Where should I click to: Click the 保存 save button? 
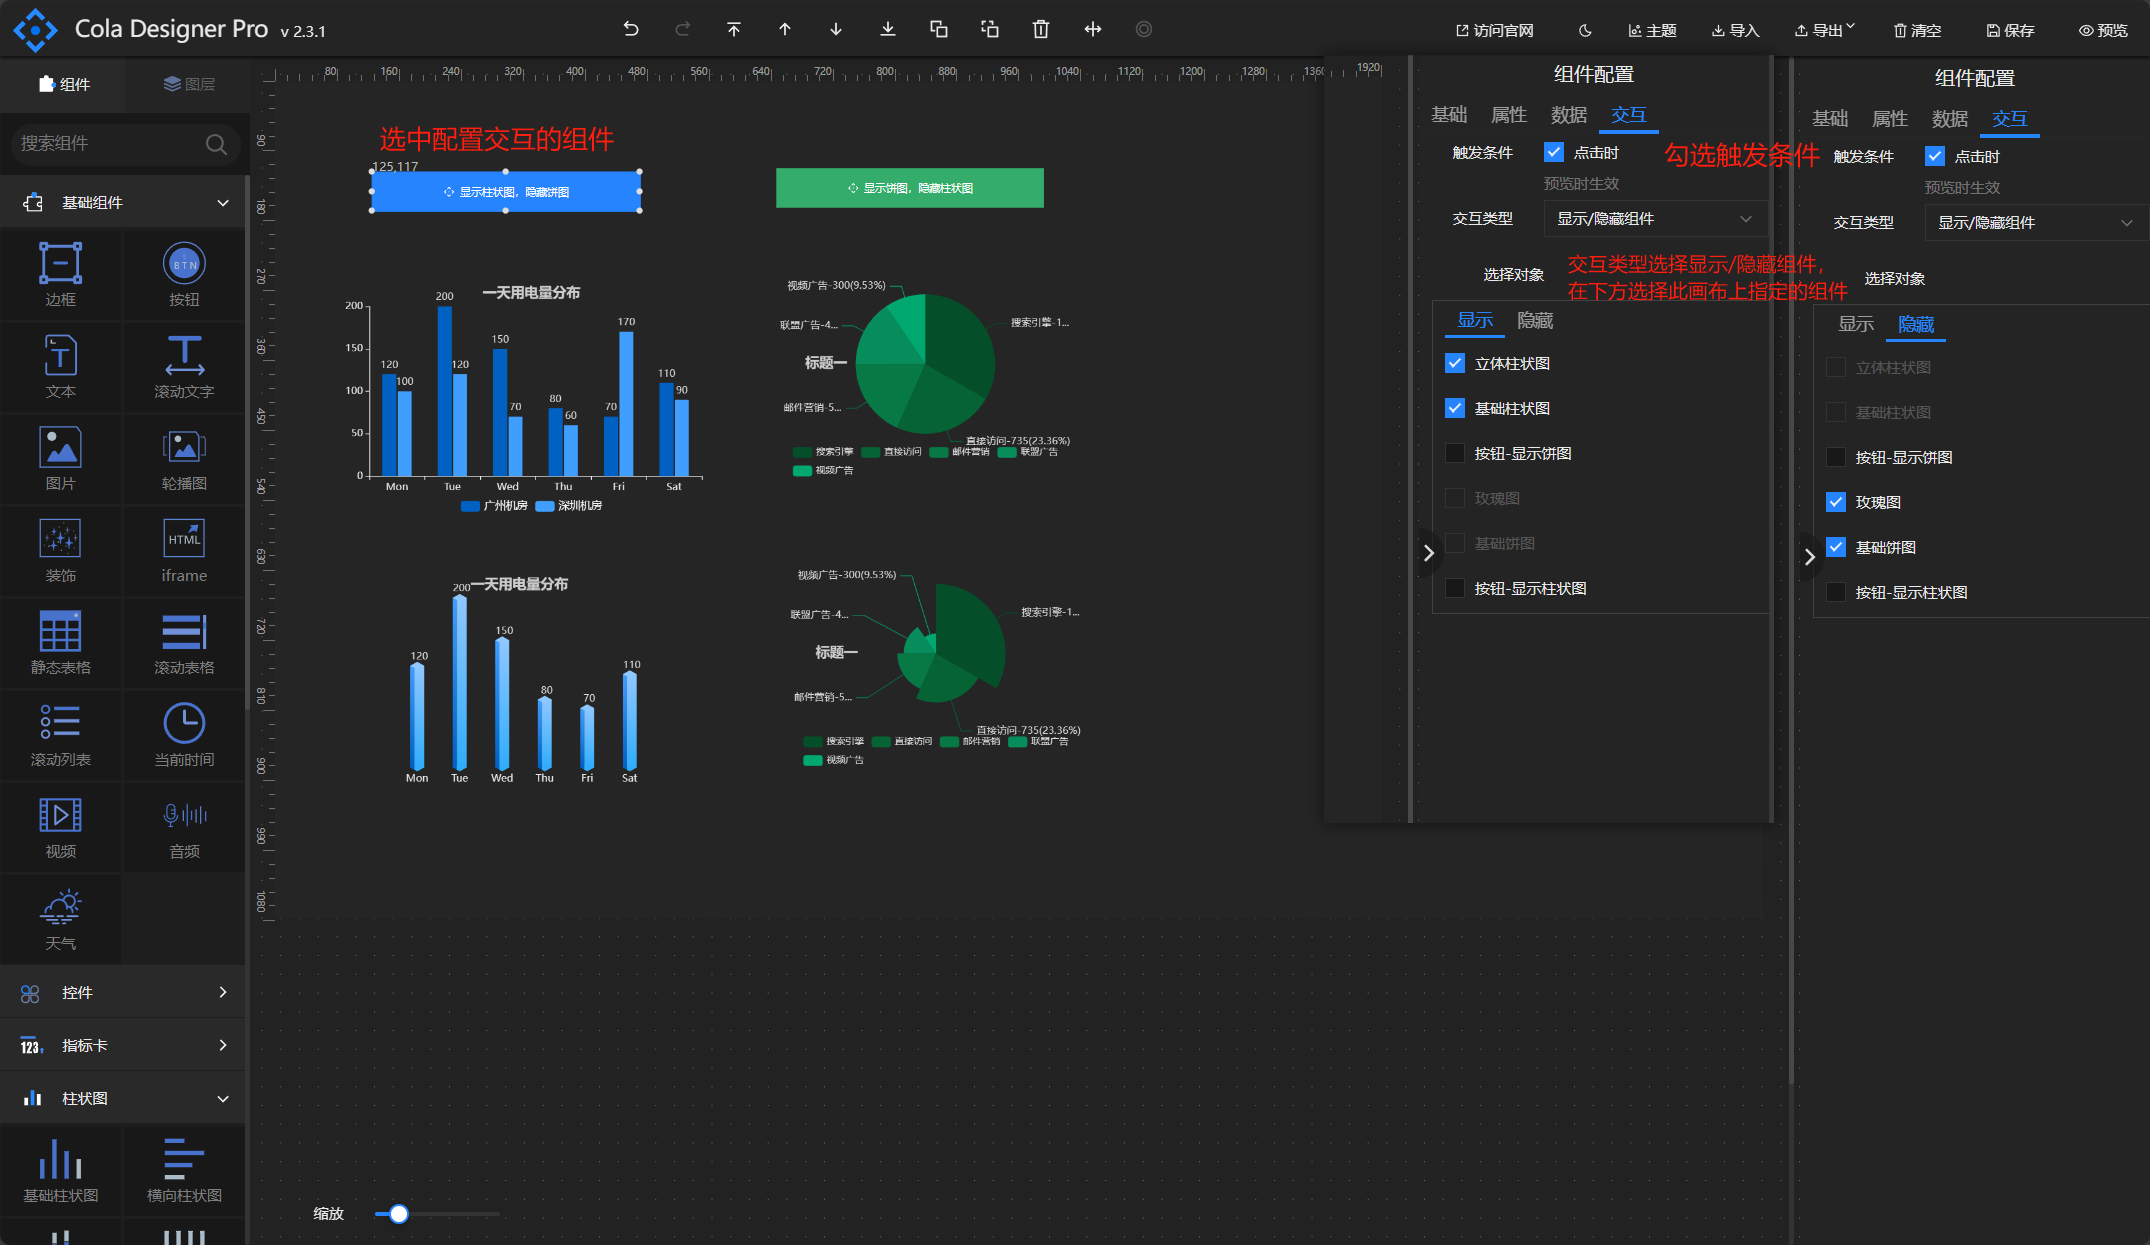click(x=2010, y=30)
